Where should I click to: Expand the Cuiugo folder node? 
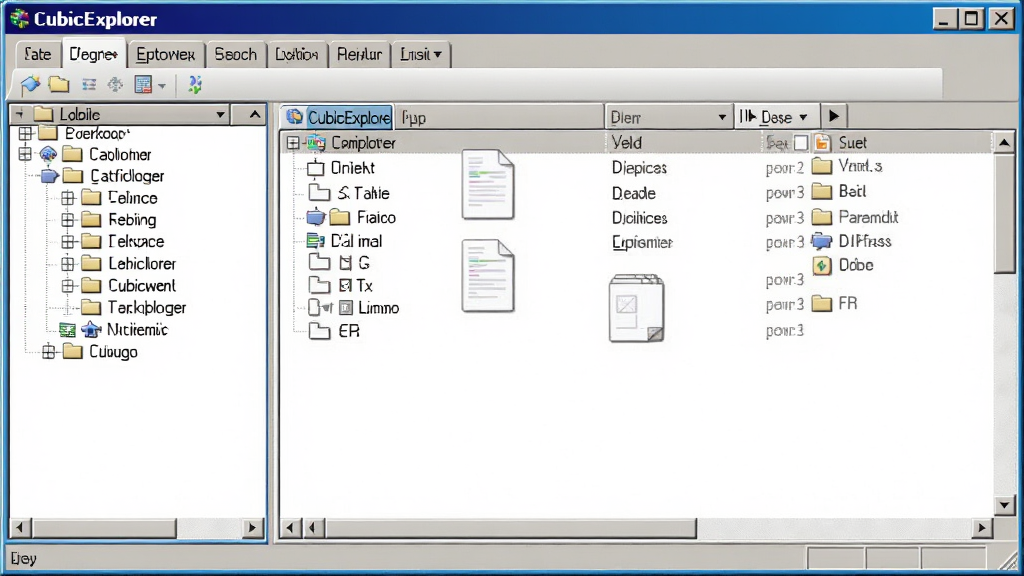48,352
